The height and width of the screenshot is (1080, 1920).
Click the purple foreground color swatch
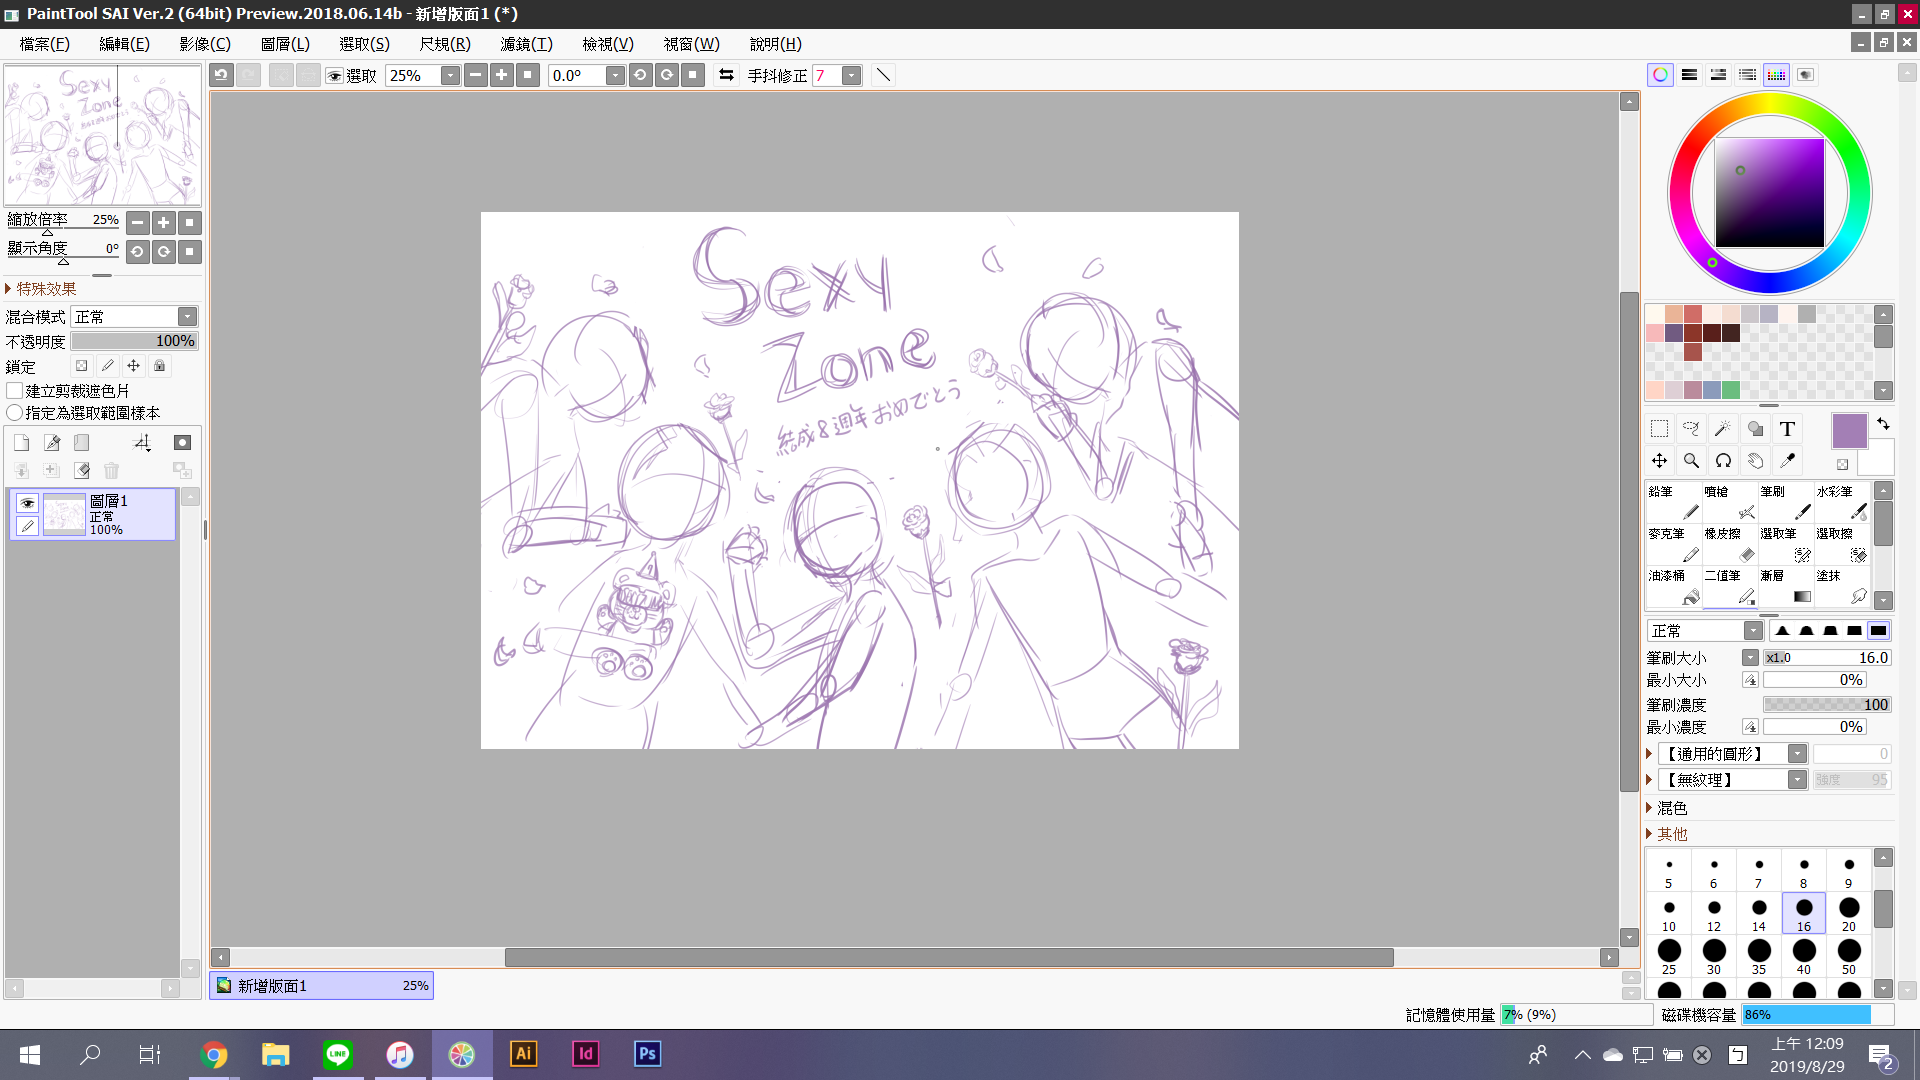[x=1849, y=432]
